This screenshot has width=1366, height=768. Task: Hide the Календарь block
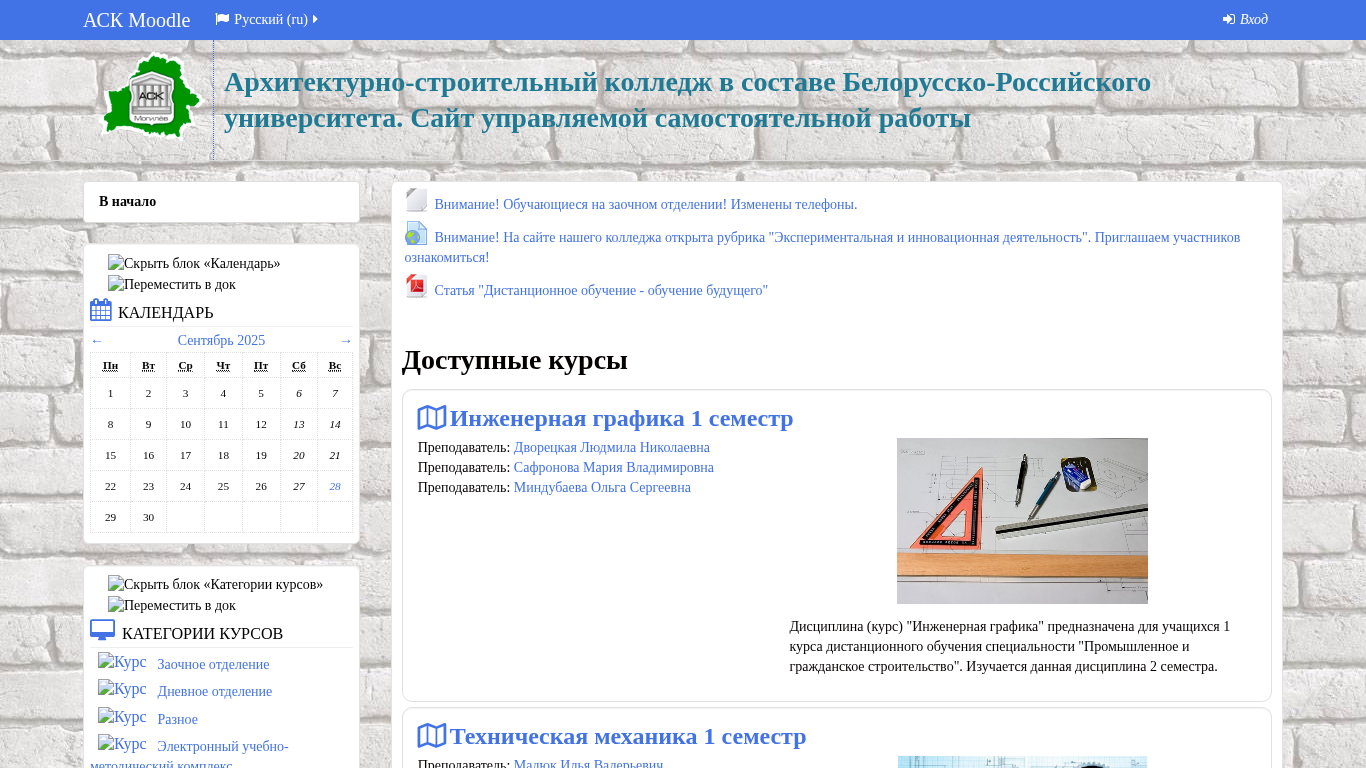(194, 264)
